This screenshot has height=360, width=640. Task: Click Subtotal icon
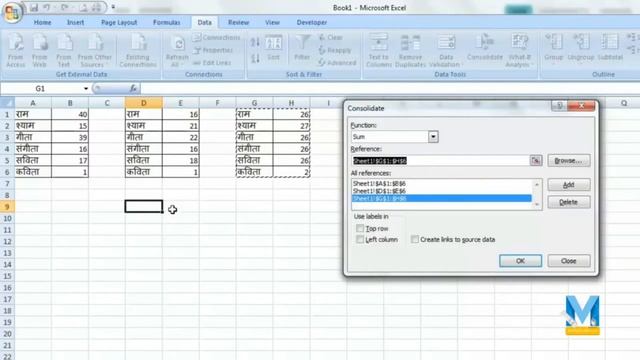pyautogui.click(x=610, y=48)
